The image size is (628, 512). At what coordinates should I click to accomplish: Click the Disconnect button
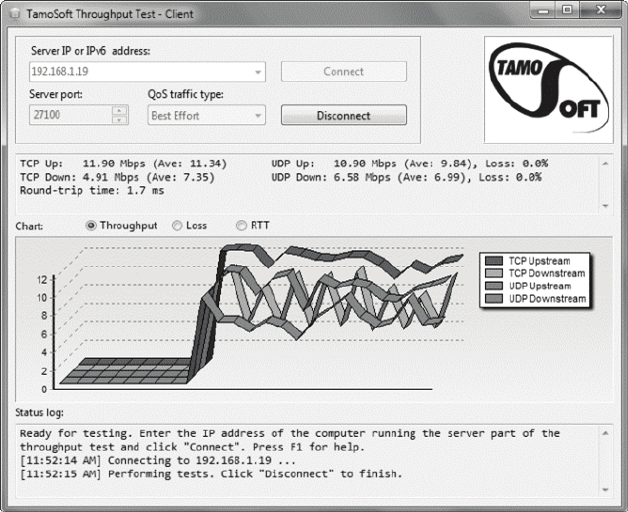[x=344, y=115]
